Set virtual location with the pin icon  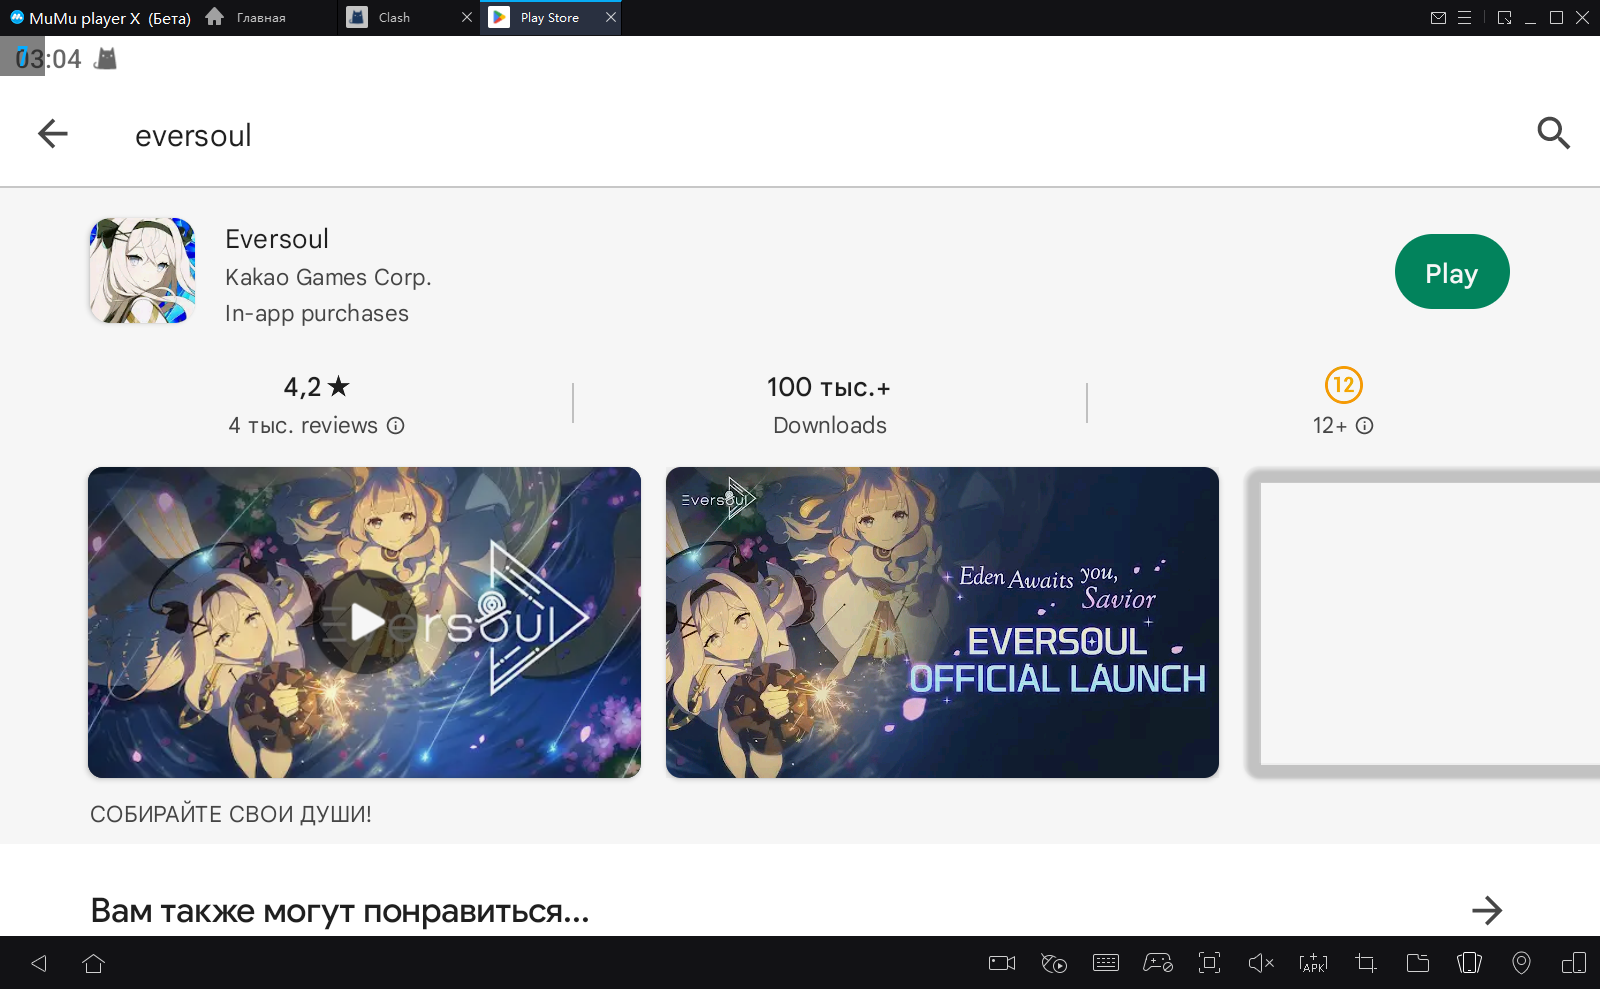point(1521,963)
